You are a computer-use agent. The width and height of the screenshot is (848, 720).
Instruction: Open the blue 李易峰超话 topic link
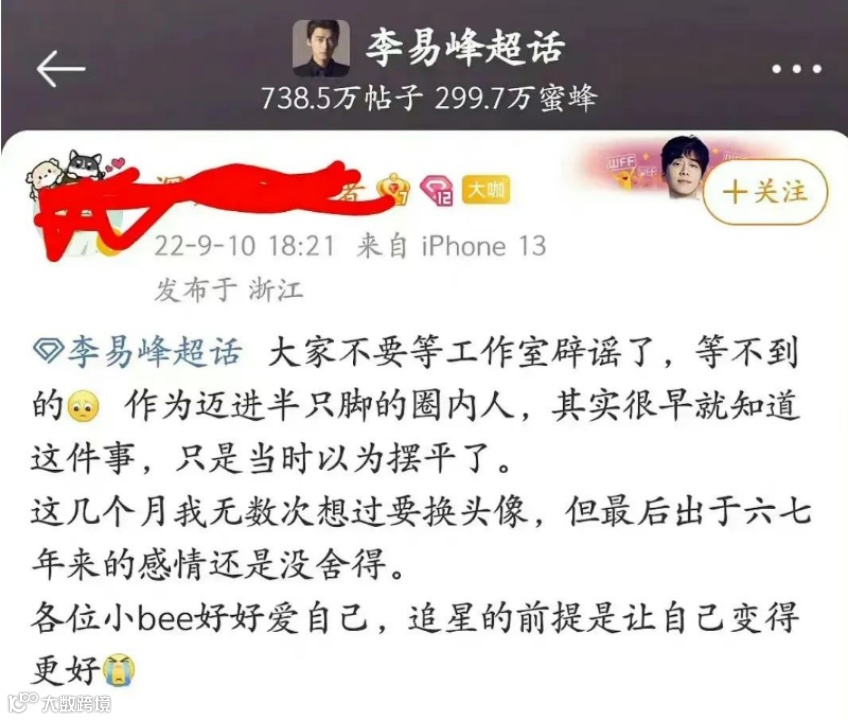pos(155,352)
